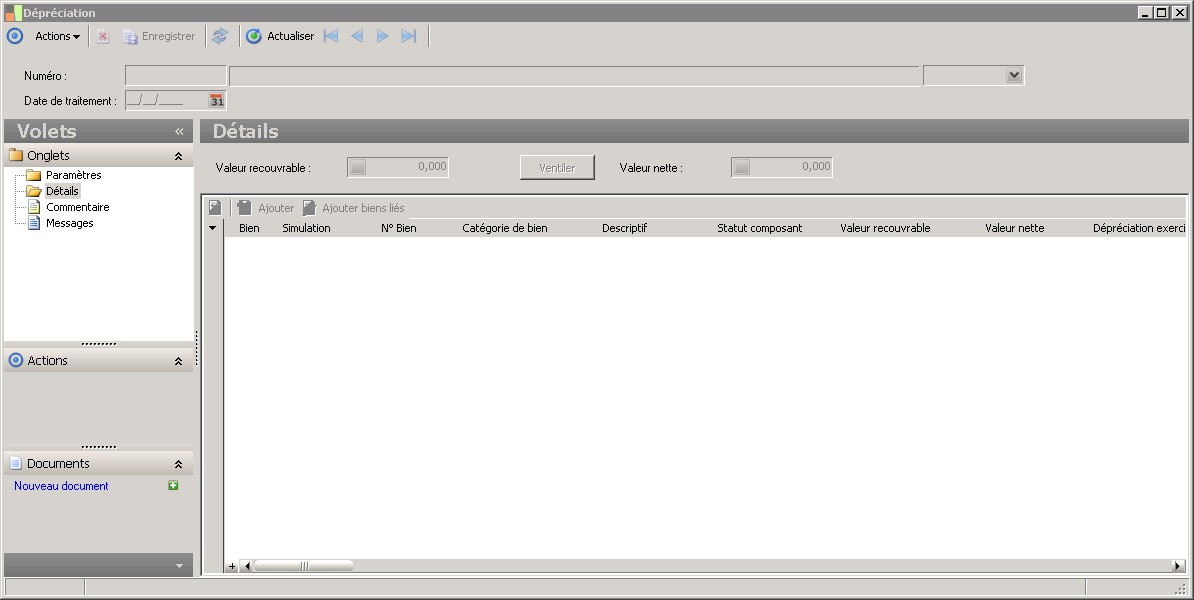Click the horizontal scrollbar right arrow

pos(1178,566)
